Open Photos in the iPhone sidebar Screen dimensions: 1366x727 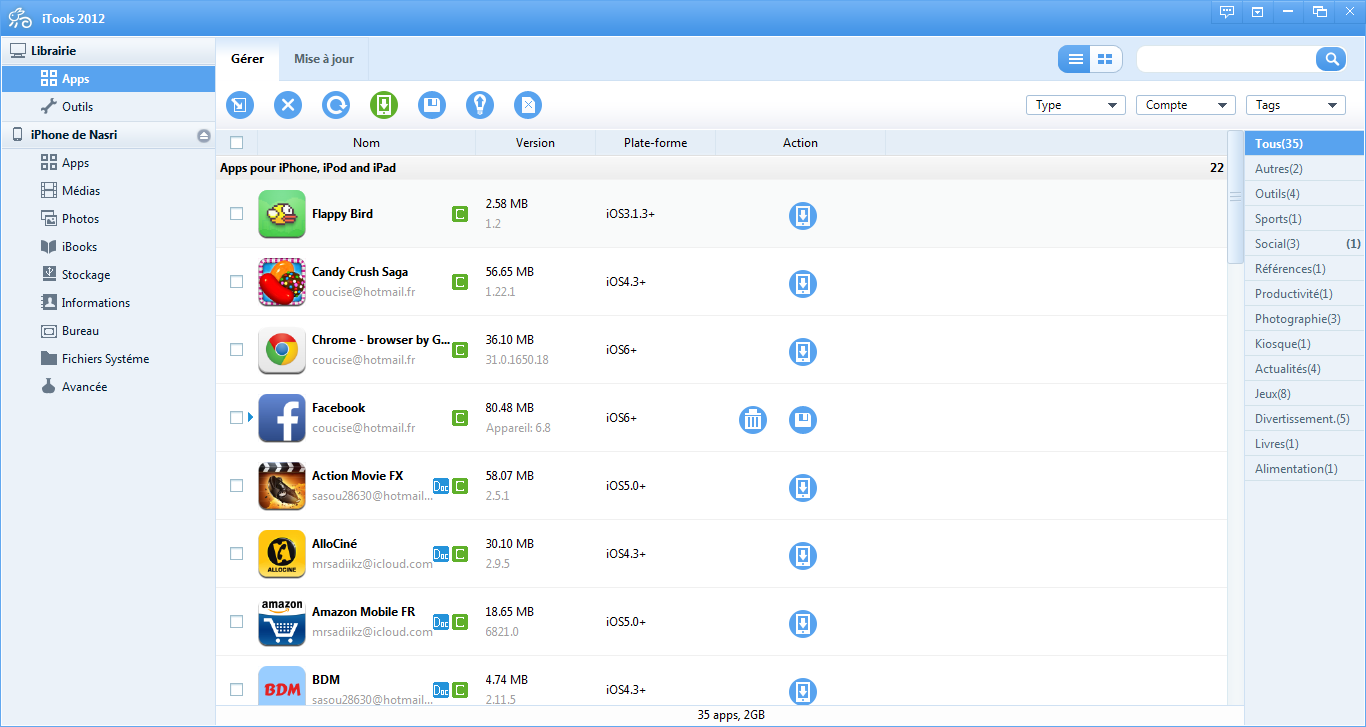tap(108, 219)
